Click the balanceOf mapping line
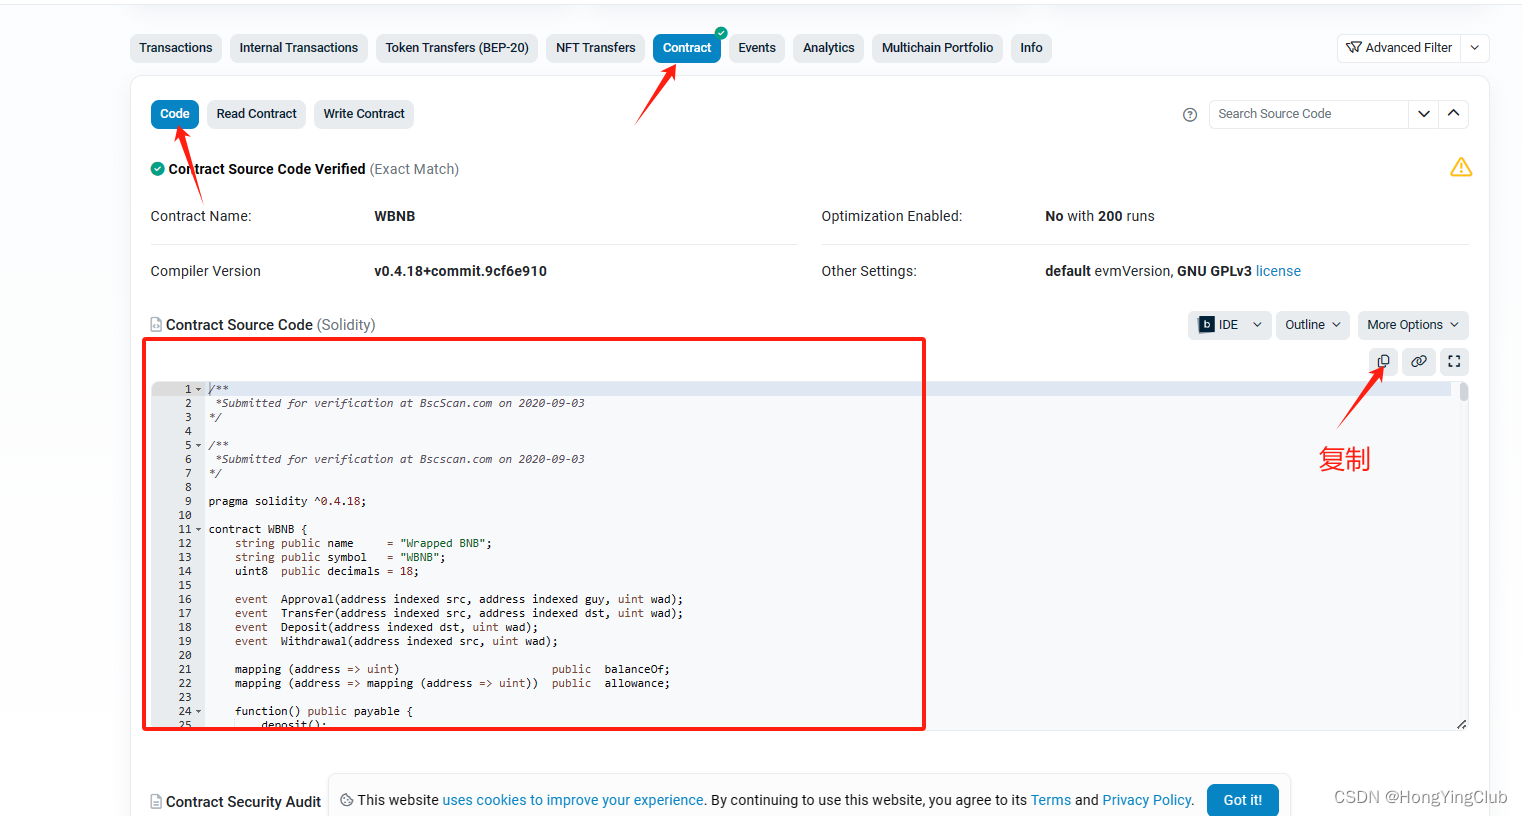The width and height of the screenshot is (1522, 816). click(452, 669)
